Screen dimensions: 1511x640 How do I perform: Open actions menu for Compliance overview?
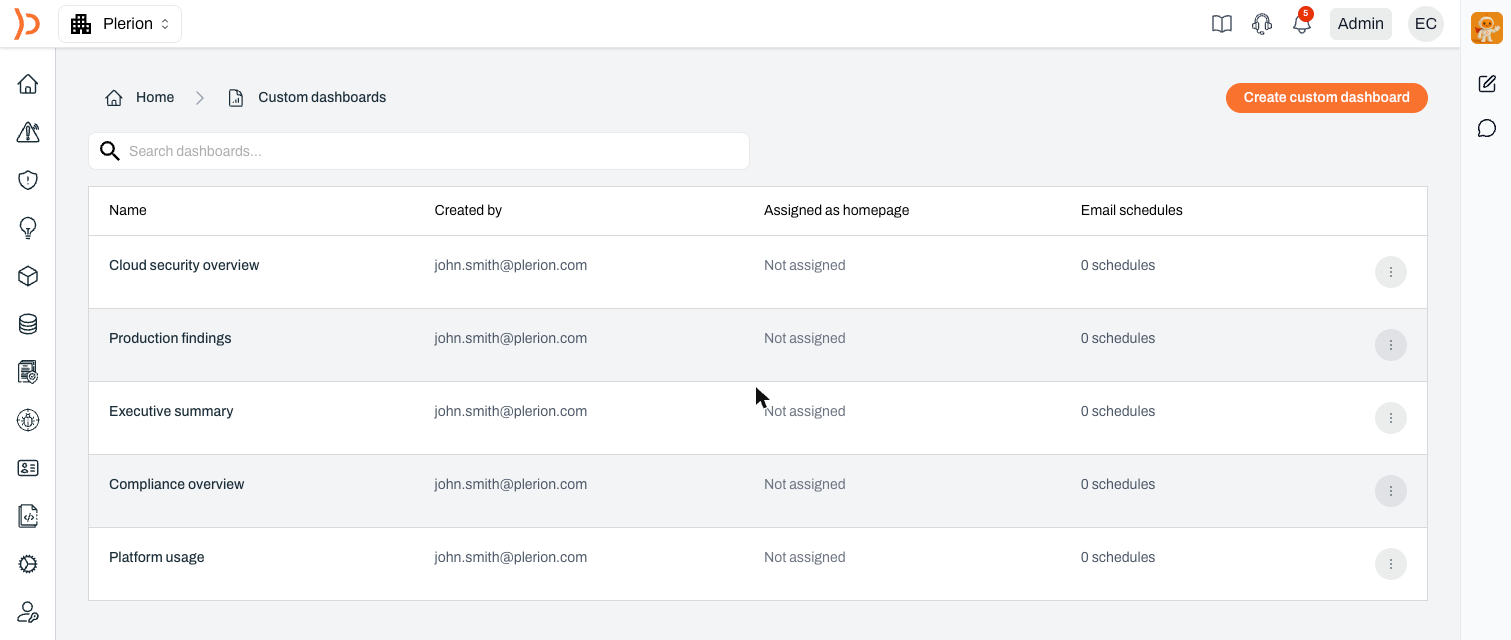(1390, 491)
